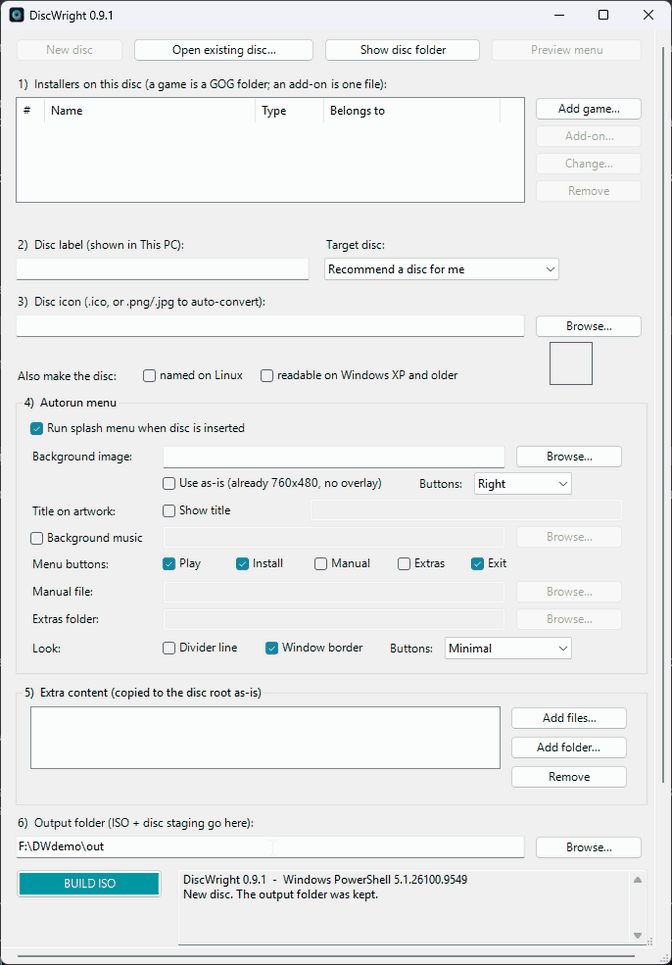This screenshot has width=672, height=965.
Task: Minimize the DiscWright window
Action: [x=559, y=15]
